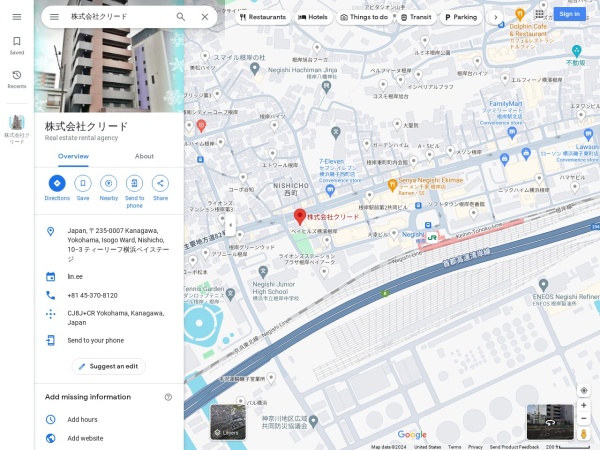This screenshot has width=600, height=450.
Task: Click the magnifier search icon
Action: coord(181,17)
